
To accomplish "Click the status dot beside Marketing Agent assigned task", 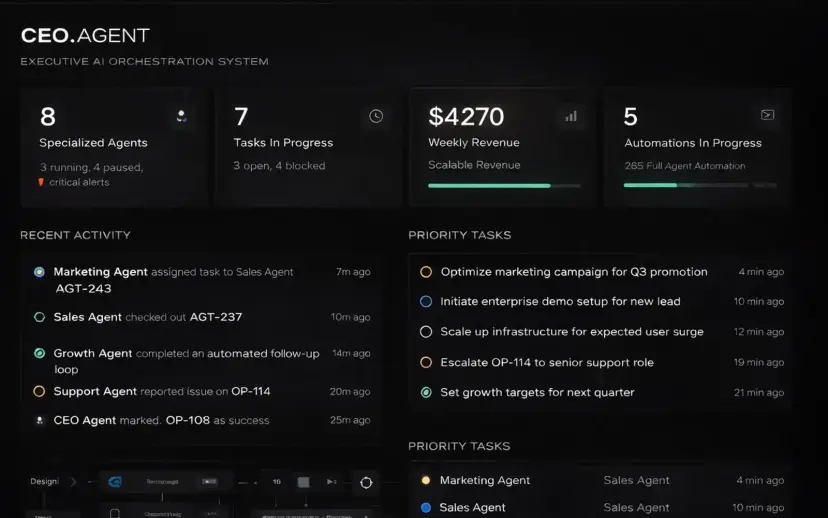I will [x=39, y=272].
